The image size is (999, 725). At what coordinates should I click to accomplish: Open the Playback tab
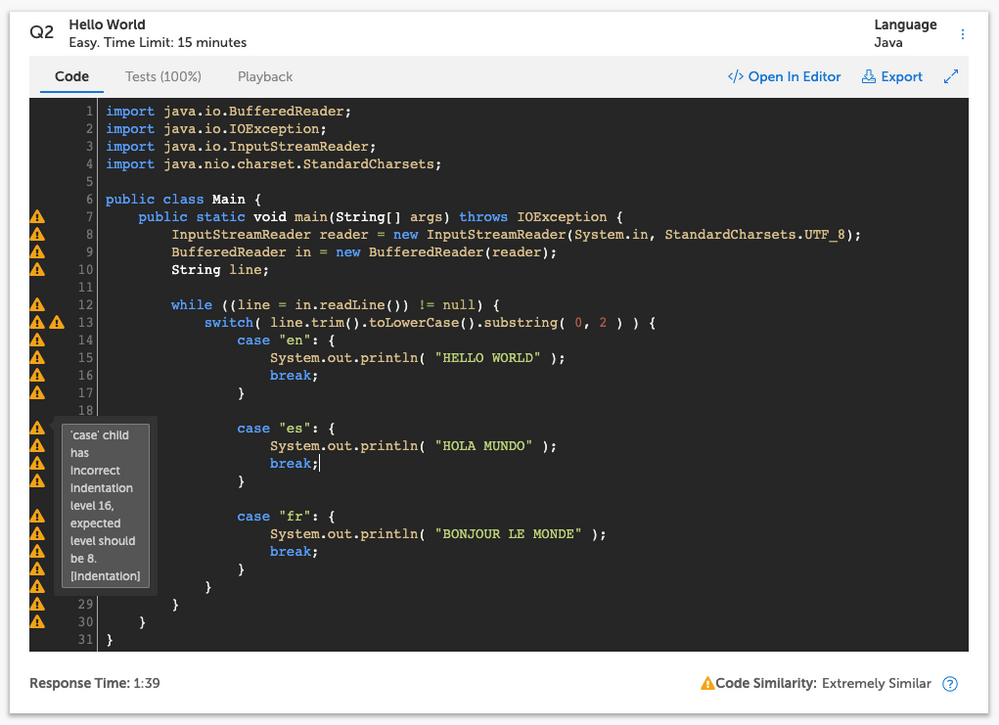point(265,77)
